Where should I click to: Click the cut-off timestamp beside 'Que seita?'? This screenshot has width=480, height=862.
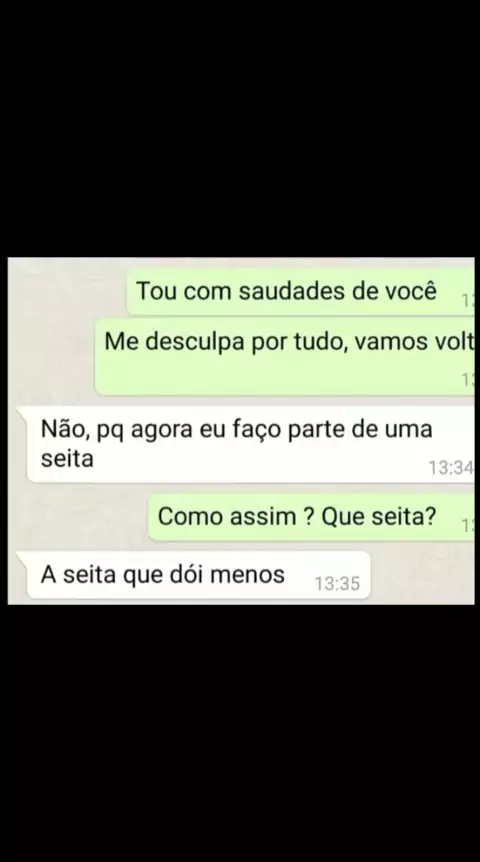click(x=468, y=526)
